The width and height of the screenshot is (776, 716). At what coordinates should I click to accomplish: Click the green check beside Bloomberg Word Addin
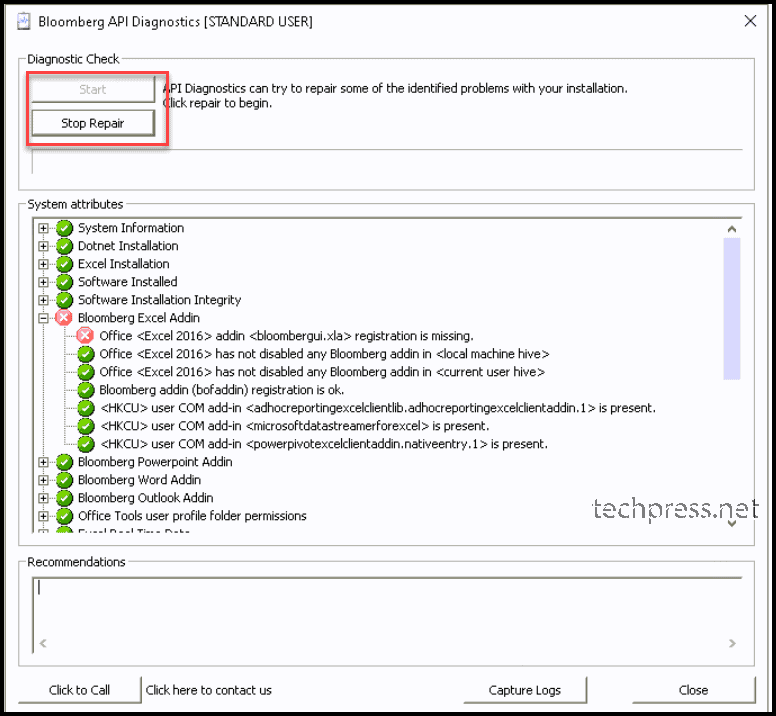tap(64, 480)
